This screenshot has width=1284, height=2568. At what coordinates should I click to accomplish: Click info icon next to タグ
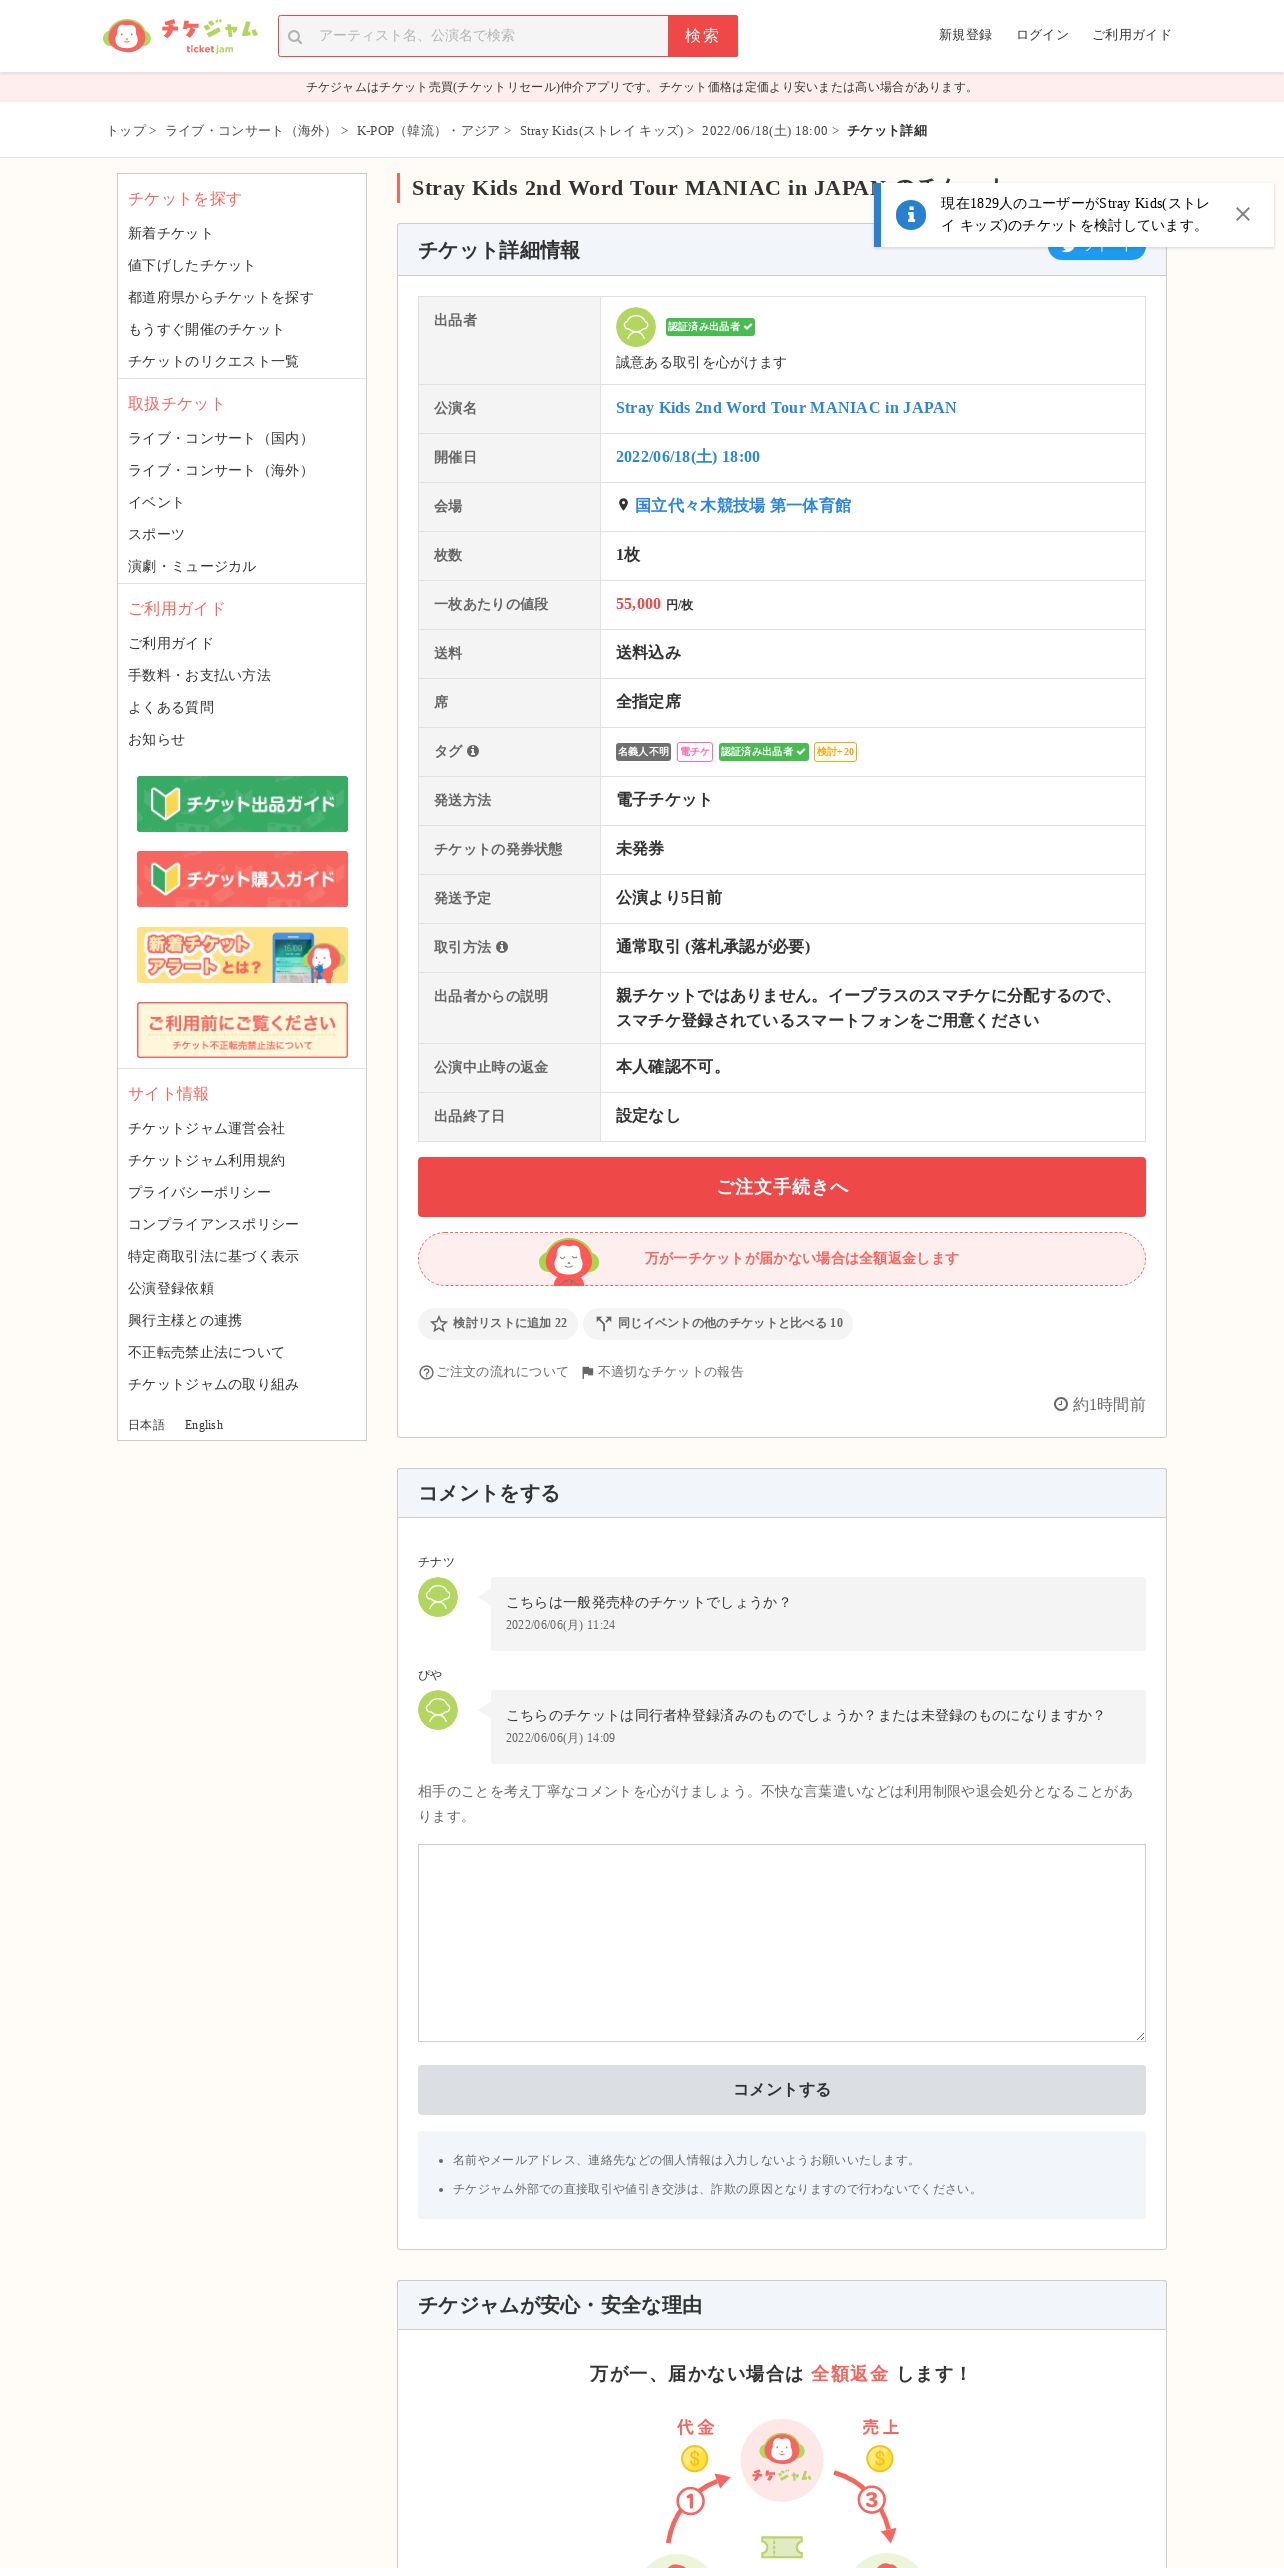pyautogui.click(x=473, y=751)
